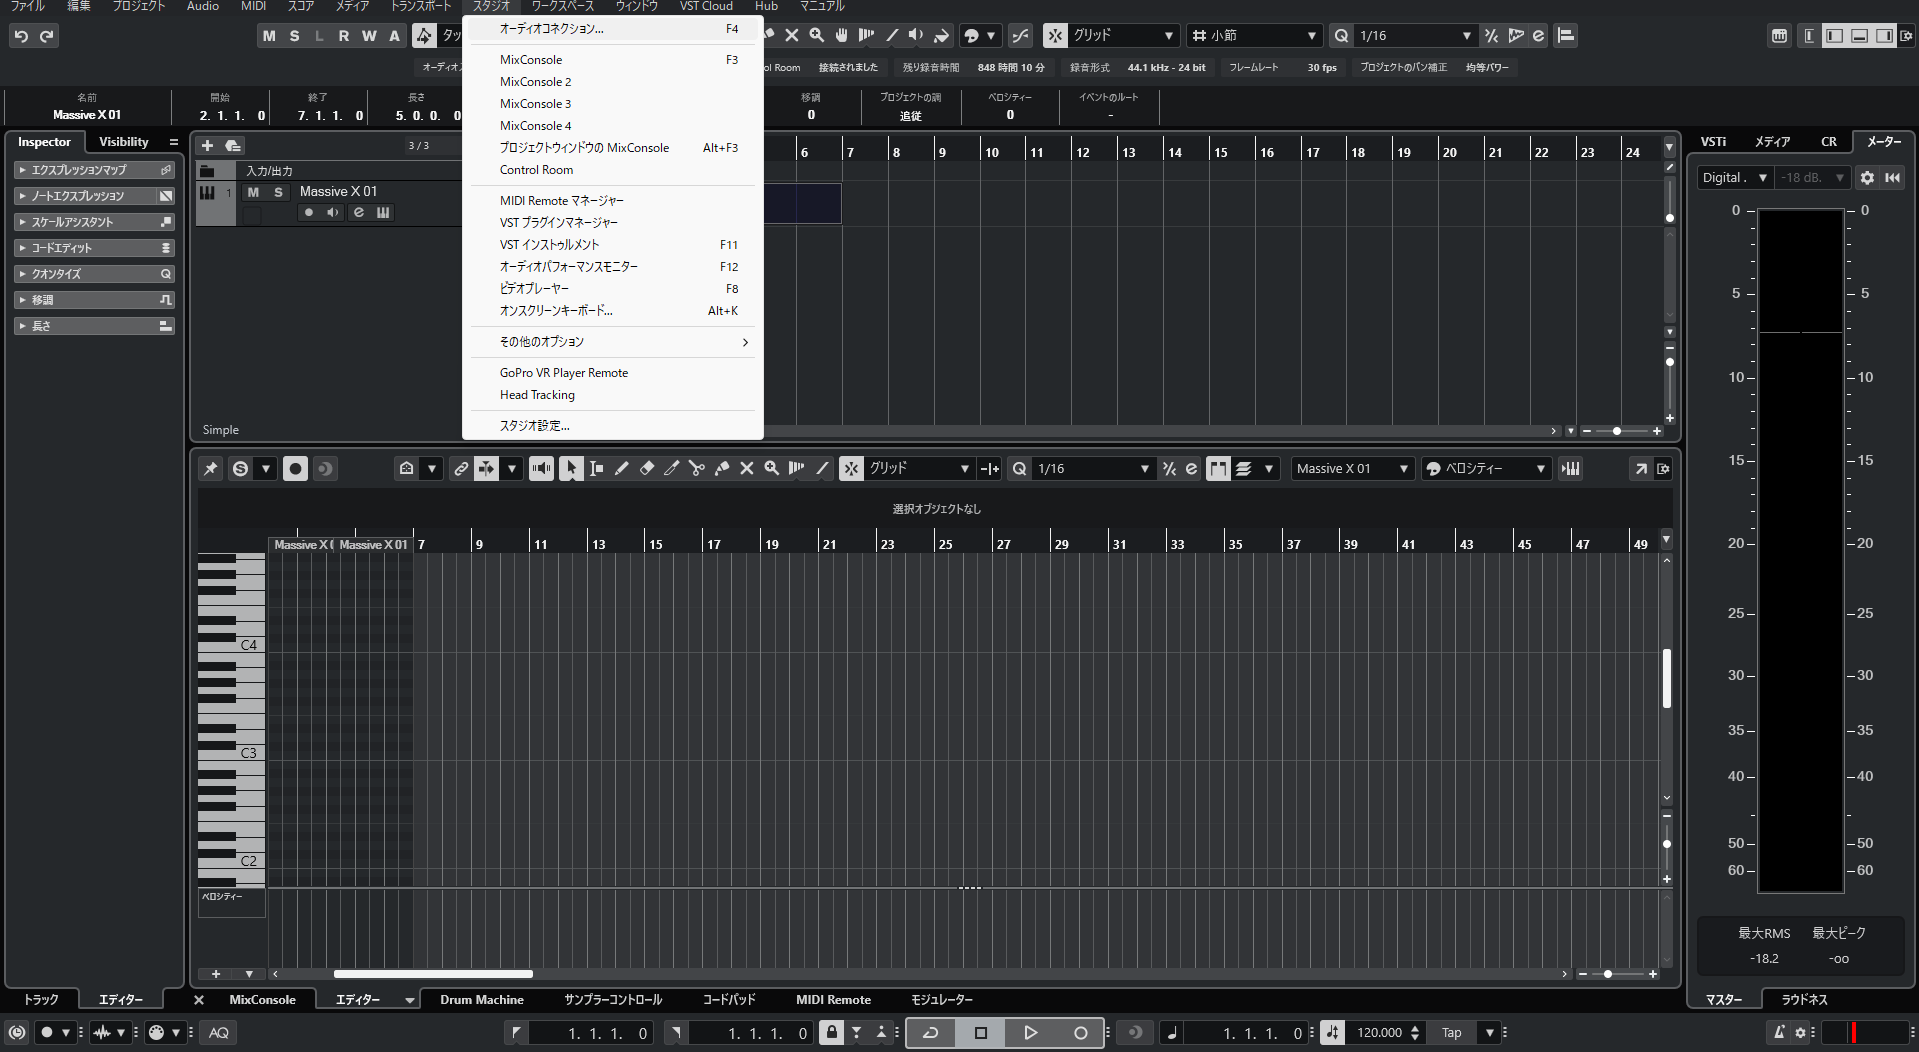Click the Iterative Quantize icon beside 1/16
The width and height of the screenshot is (1919, 1052).
tap(1491, 36)
